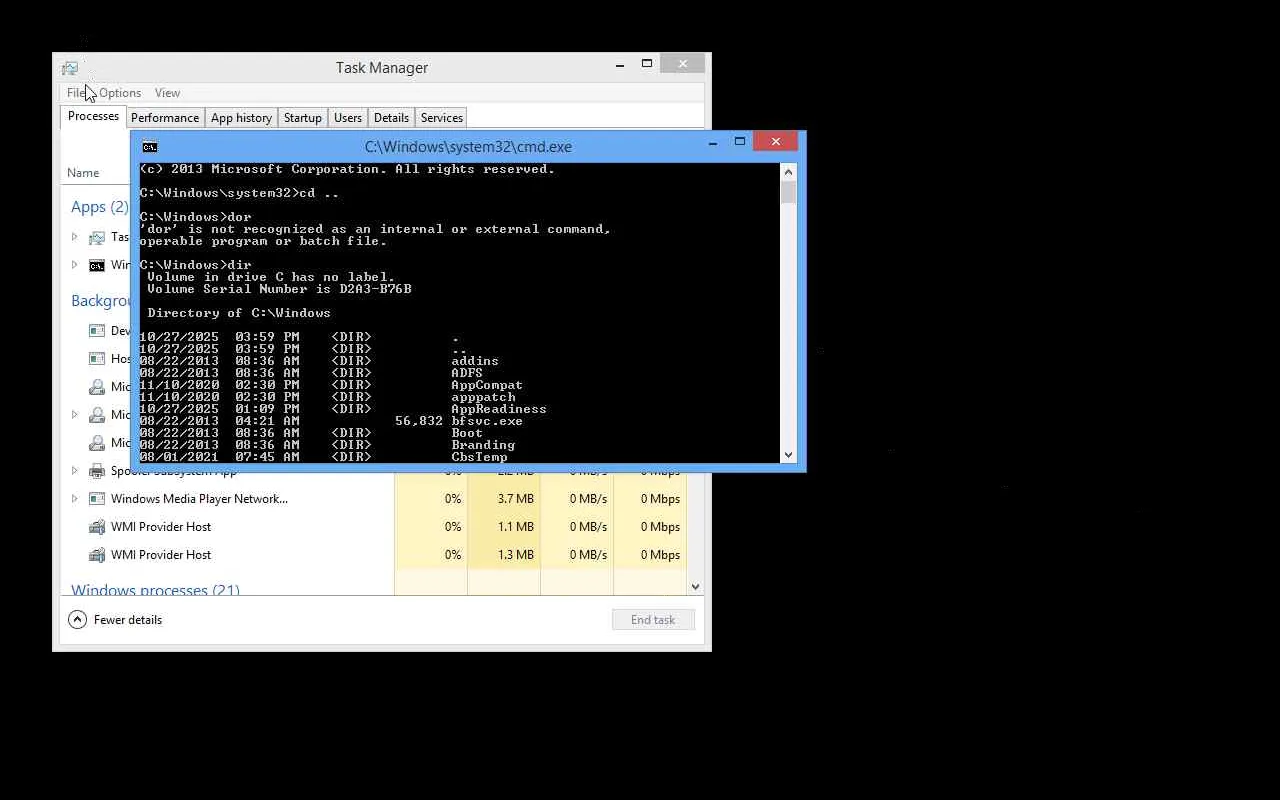The width and height of the screenshot is (1280, 800).
Task: Click the Task Manager window title text
Action: click(382, 68)
